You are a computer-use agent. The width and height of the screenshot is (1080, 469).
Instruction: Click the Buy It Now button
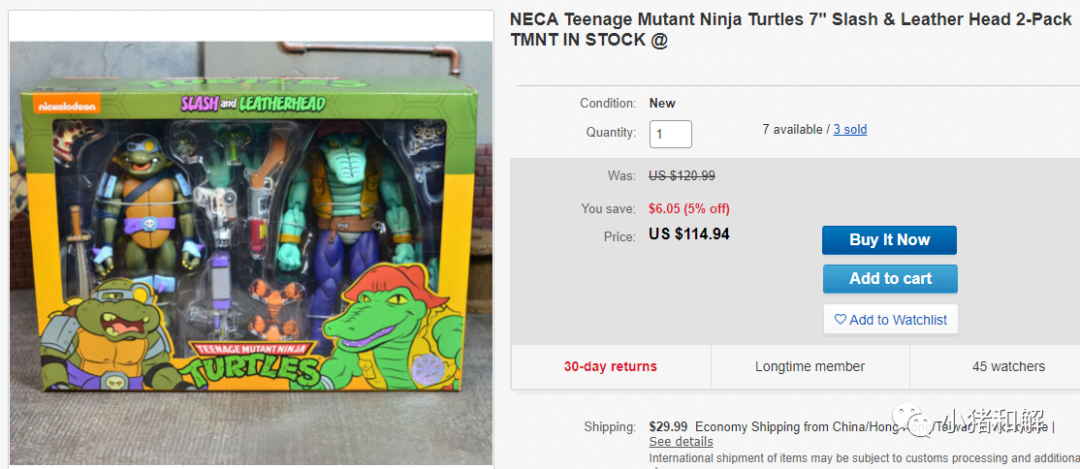pos(889,240)
